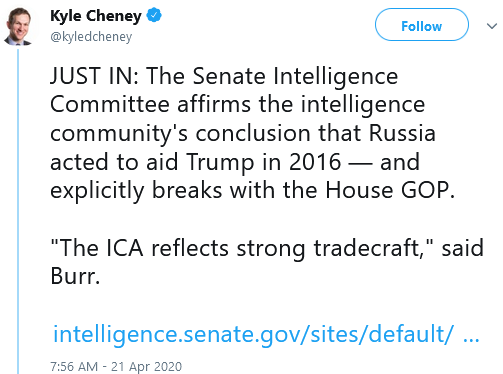Click the blue verified badge icon
This screenshot has width=503, height=374.
154,16
